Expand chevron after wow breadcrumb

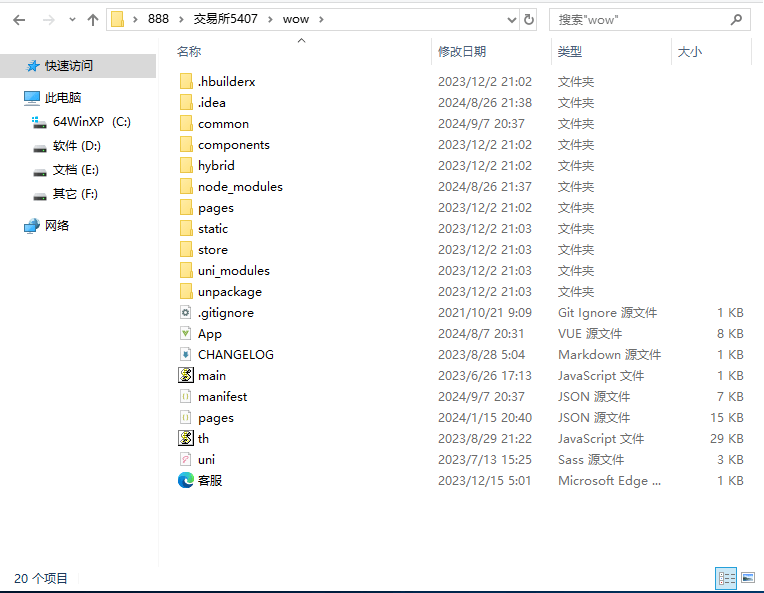pyautogui.click(x=321, y=19)
